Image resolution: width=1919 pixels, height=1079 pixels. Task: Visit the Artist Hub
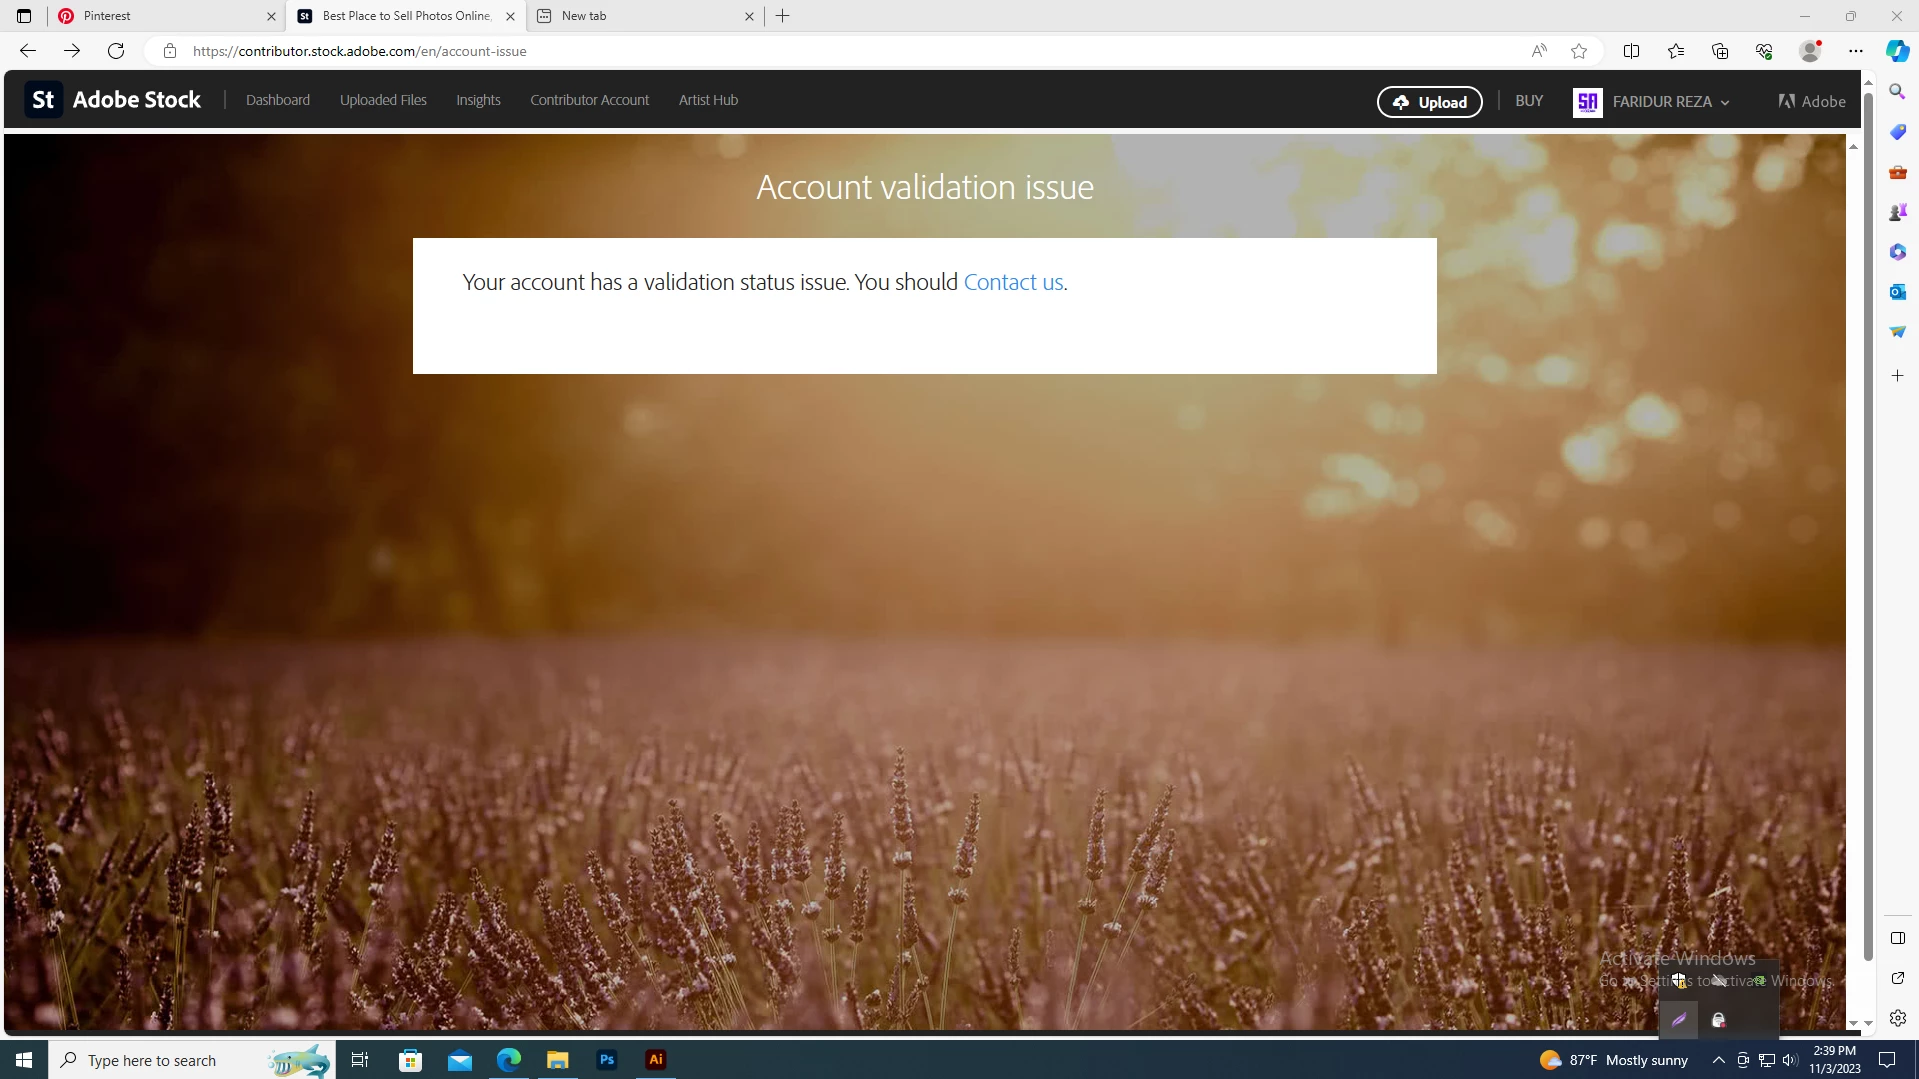pos(708,100)
